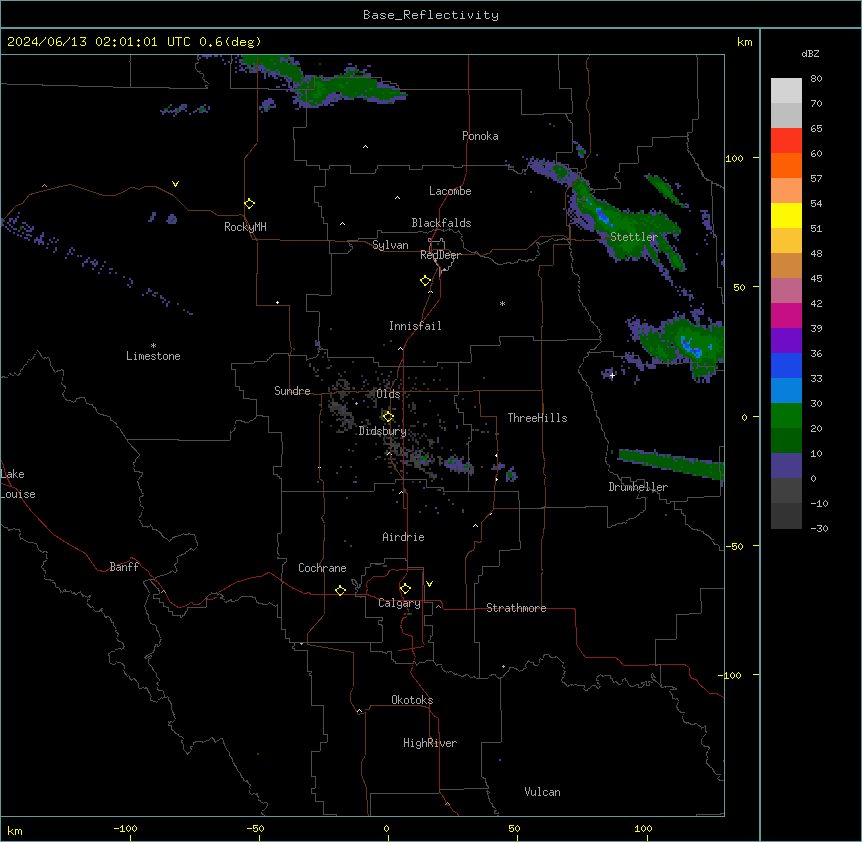Click the Strathmore town label

tap(516, 608)
